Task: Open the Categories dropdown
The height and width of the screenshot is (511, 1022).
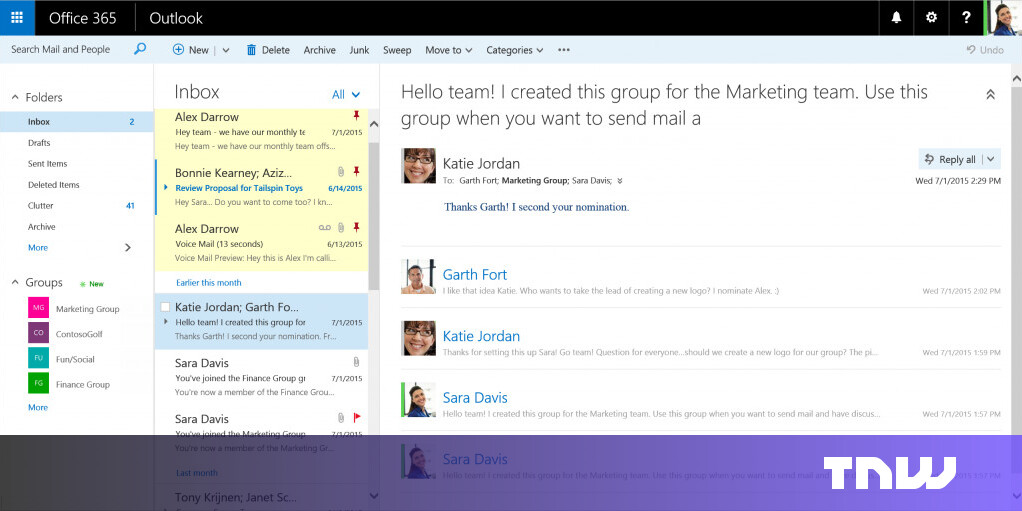Action: coord(514,50)
